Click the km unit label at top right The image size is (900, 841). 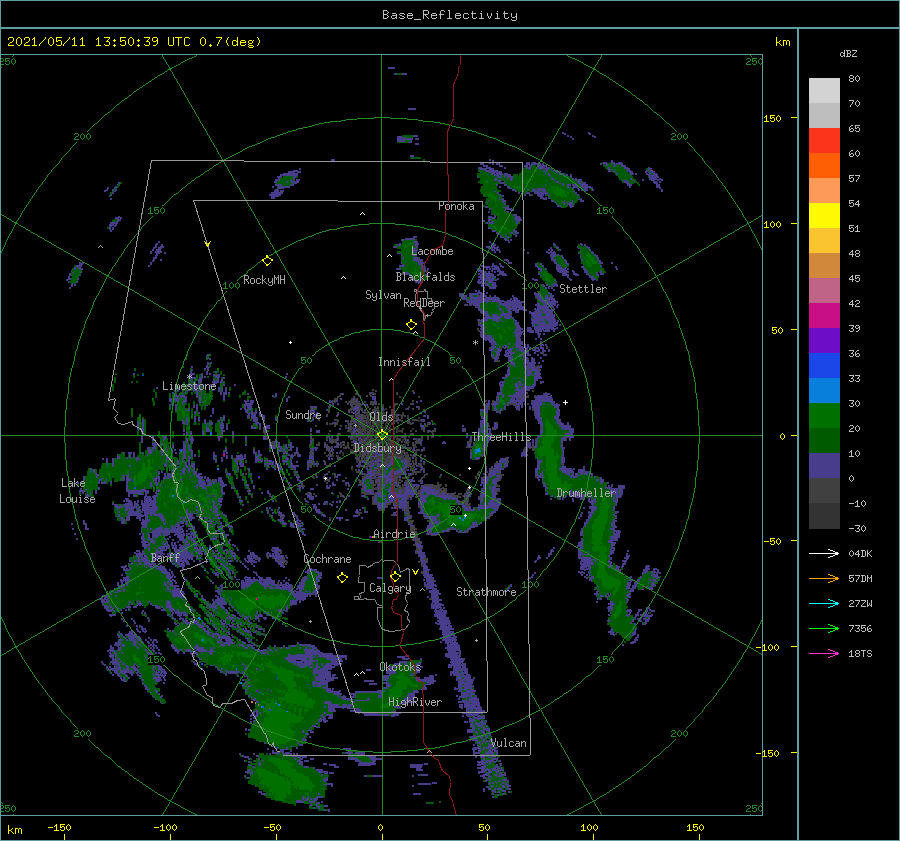click(x=782, y=42)
